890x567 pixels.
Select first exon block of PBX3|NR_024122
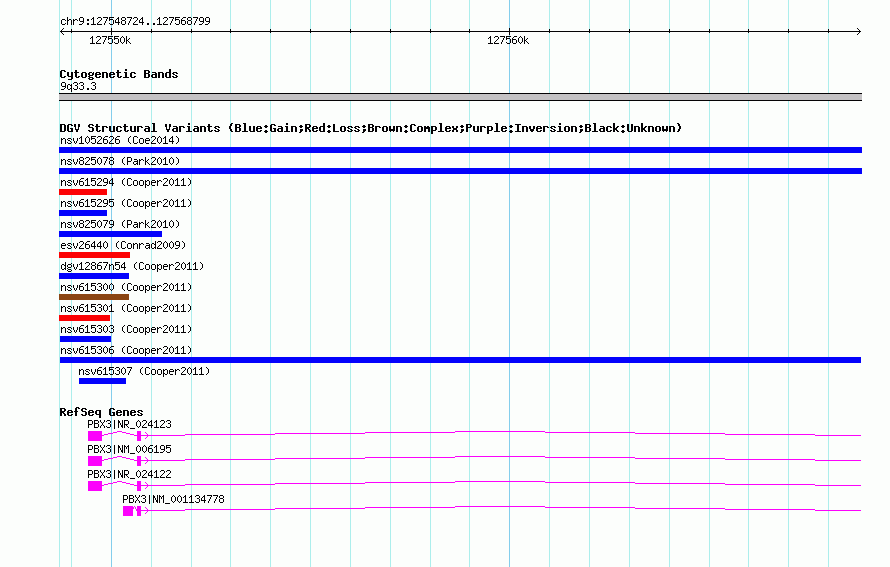95,486
